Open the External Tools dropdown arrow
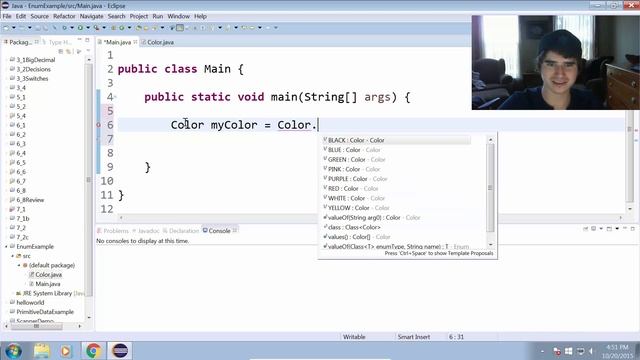The image size is (640, 360). (104, 28)
